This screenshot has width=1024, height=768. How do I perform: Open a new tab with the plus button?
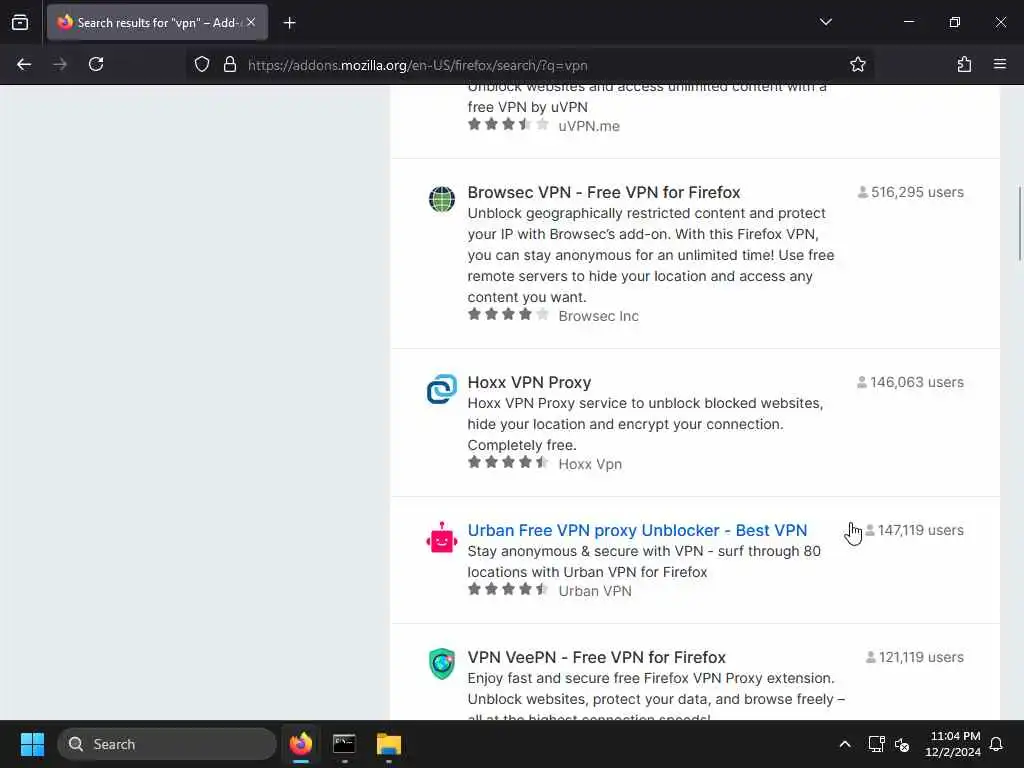click(x=289, y=23)
